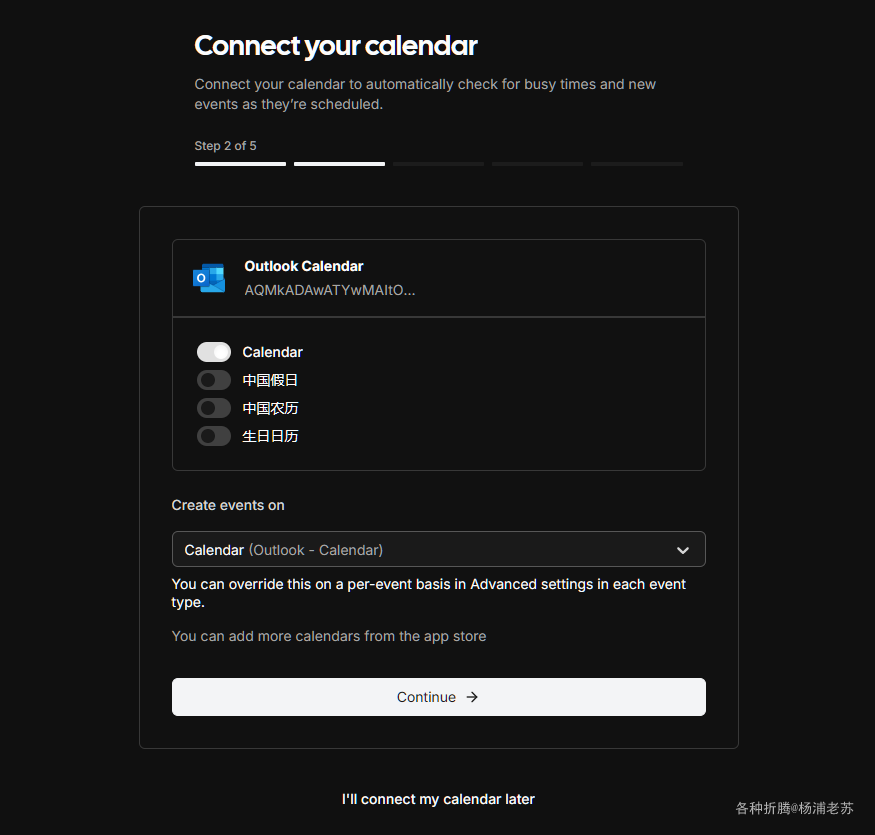The image size is (875, 835).
Task: Click the Calendar label next to toggle
Action: pyautogui.click(x=272, y=352)
